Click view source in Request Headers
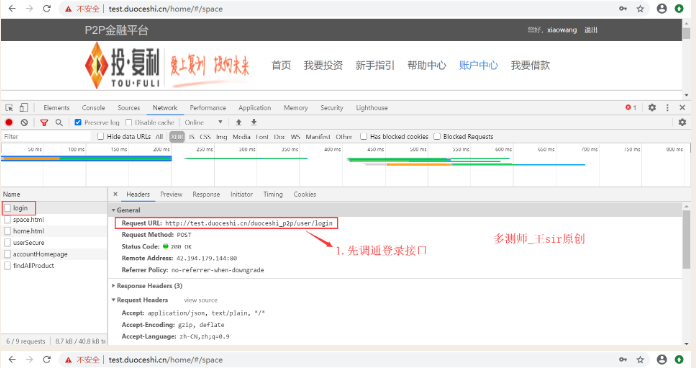This screenshot has width=696, height=368. coord(201,300)
